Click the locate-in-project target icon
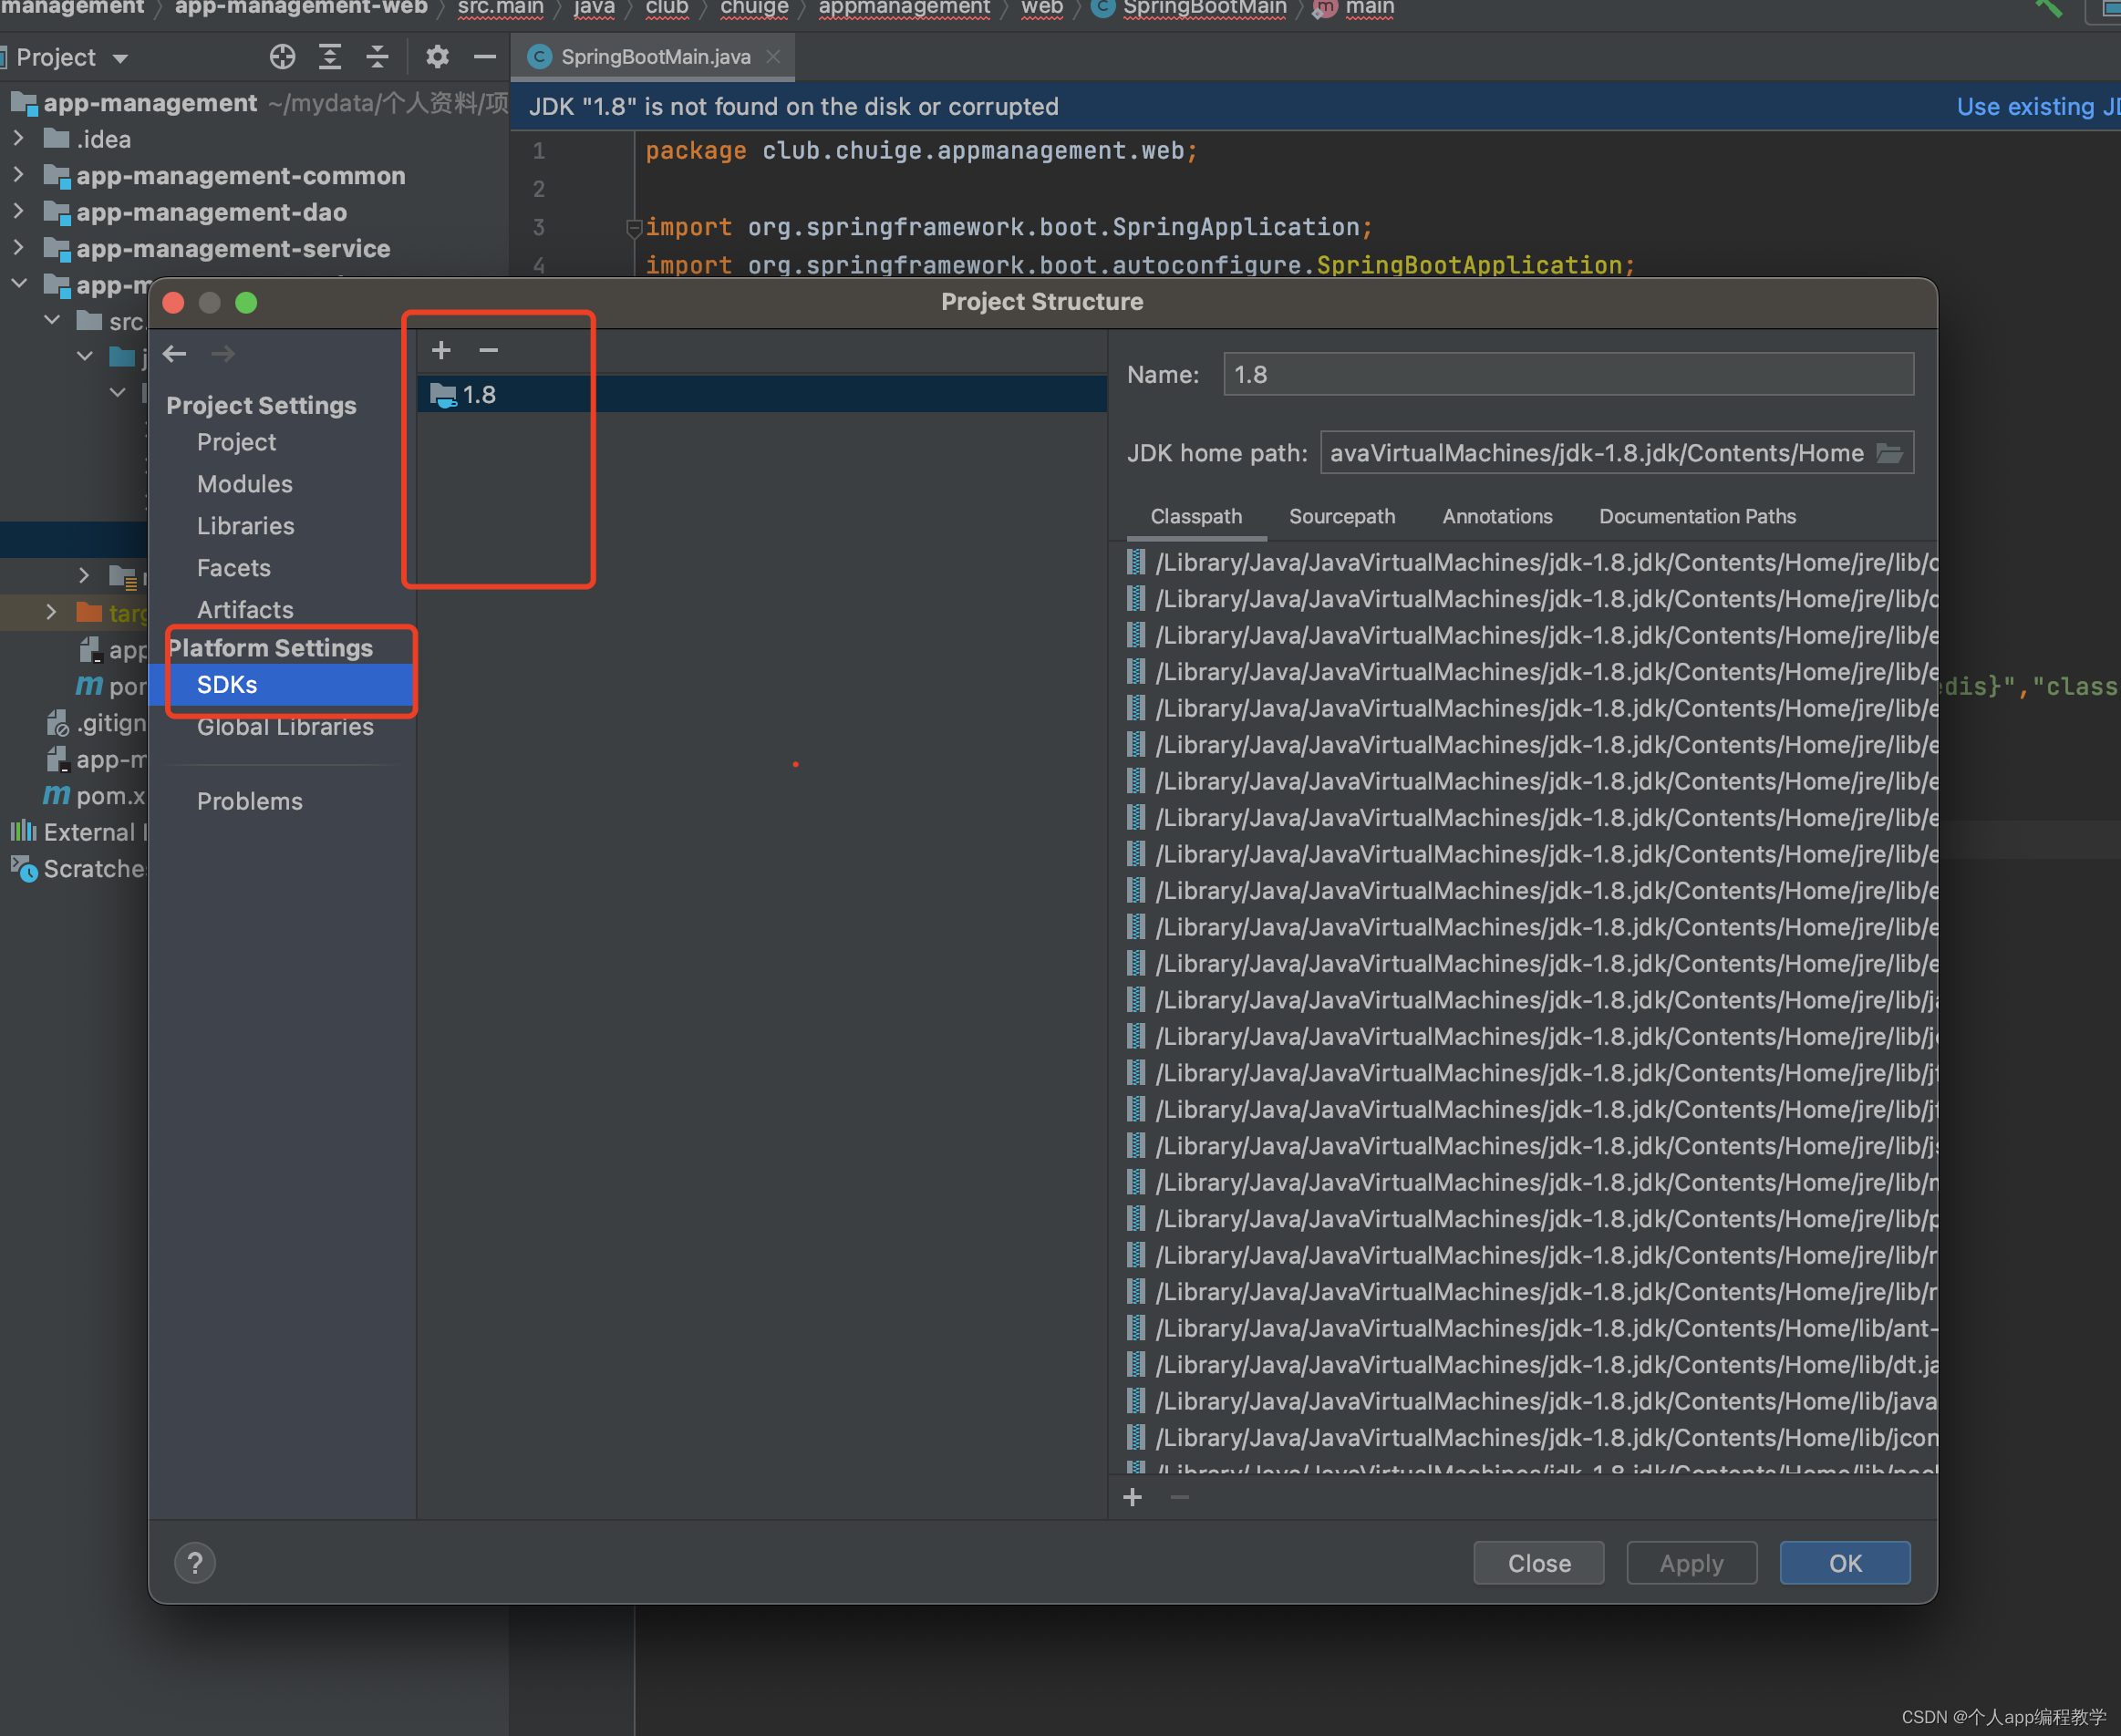This screenshot has width=2121, height=1736. [282, 57]
